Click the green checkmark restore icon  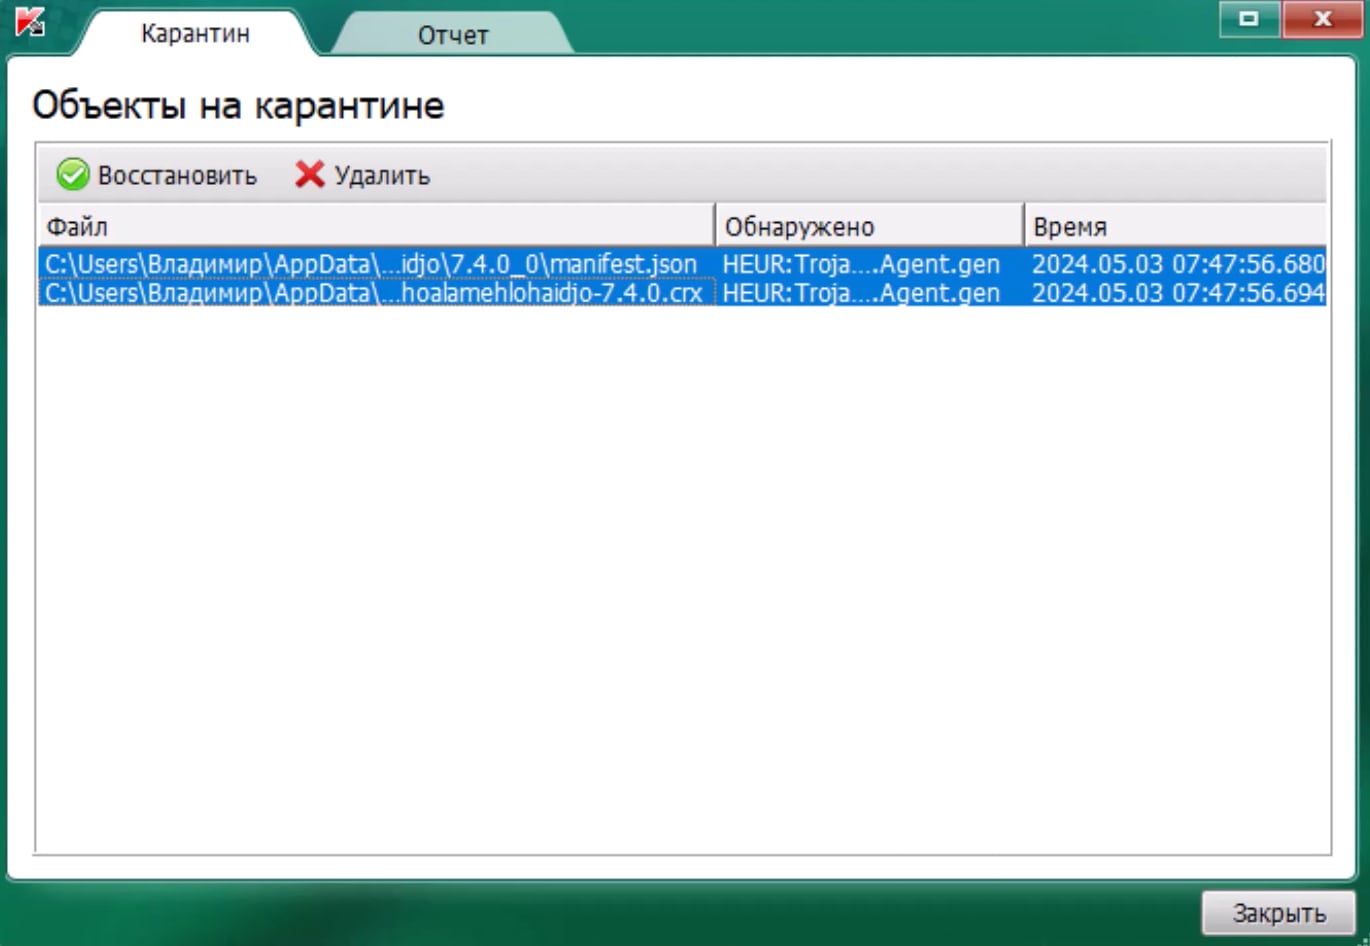pos(73,174)
